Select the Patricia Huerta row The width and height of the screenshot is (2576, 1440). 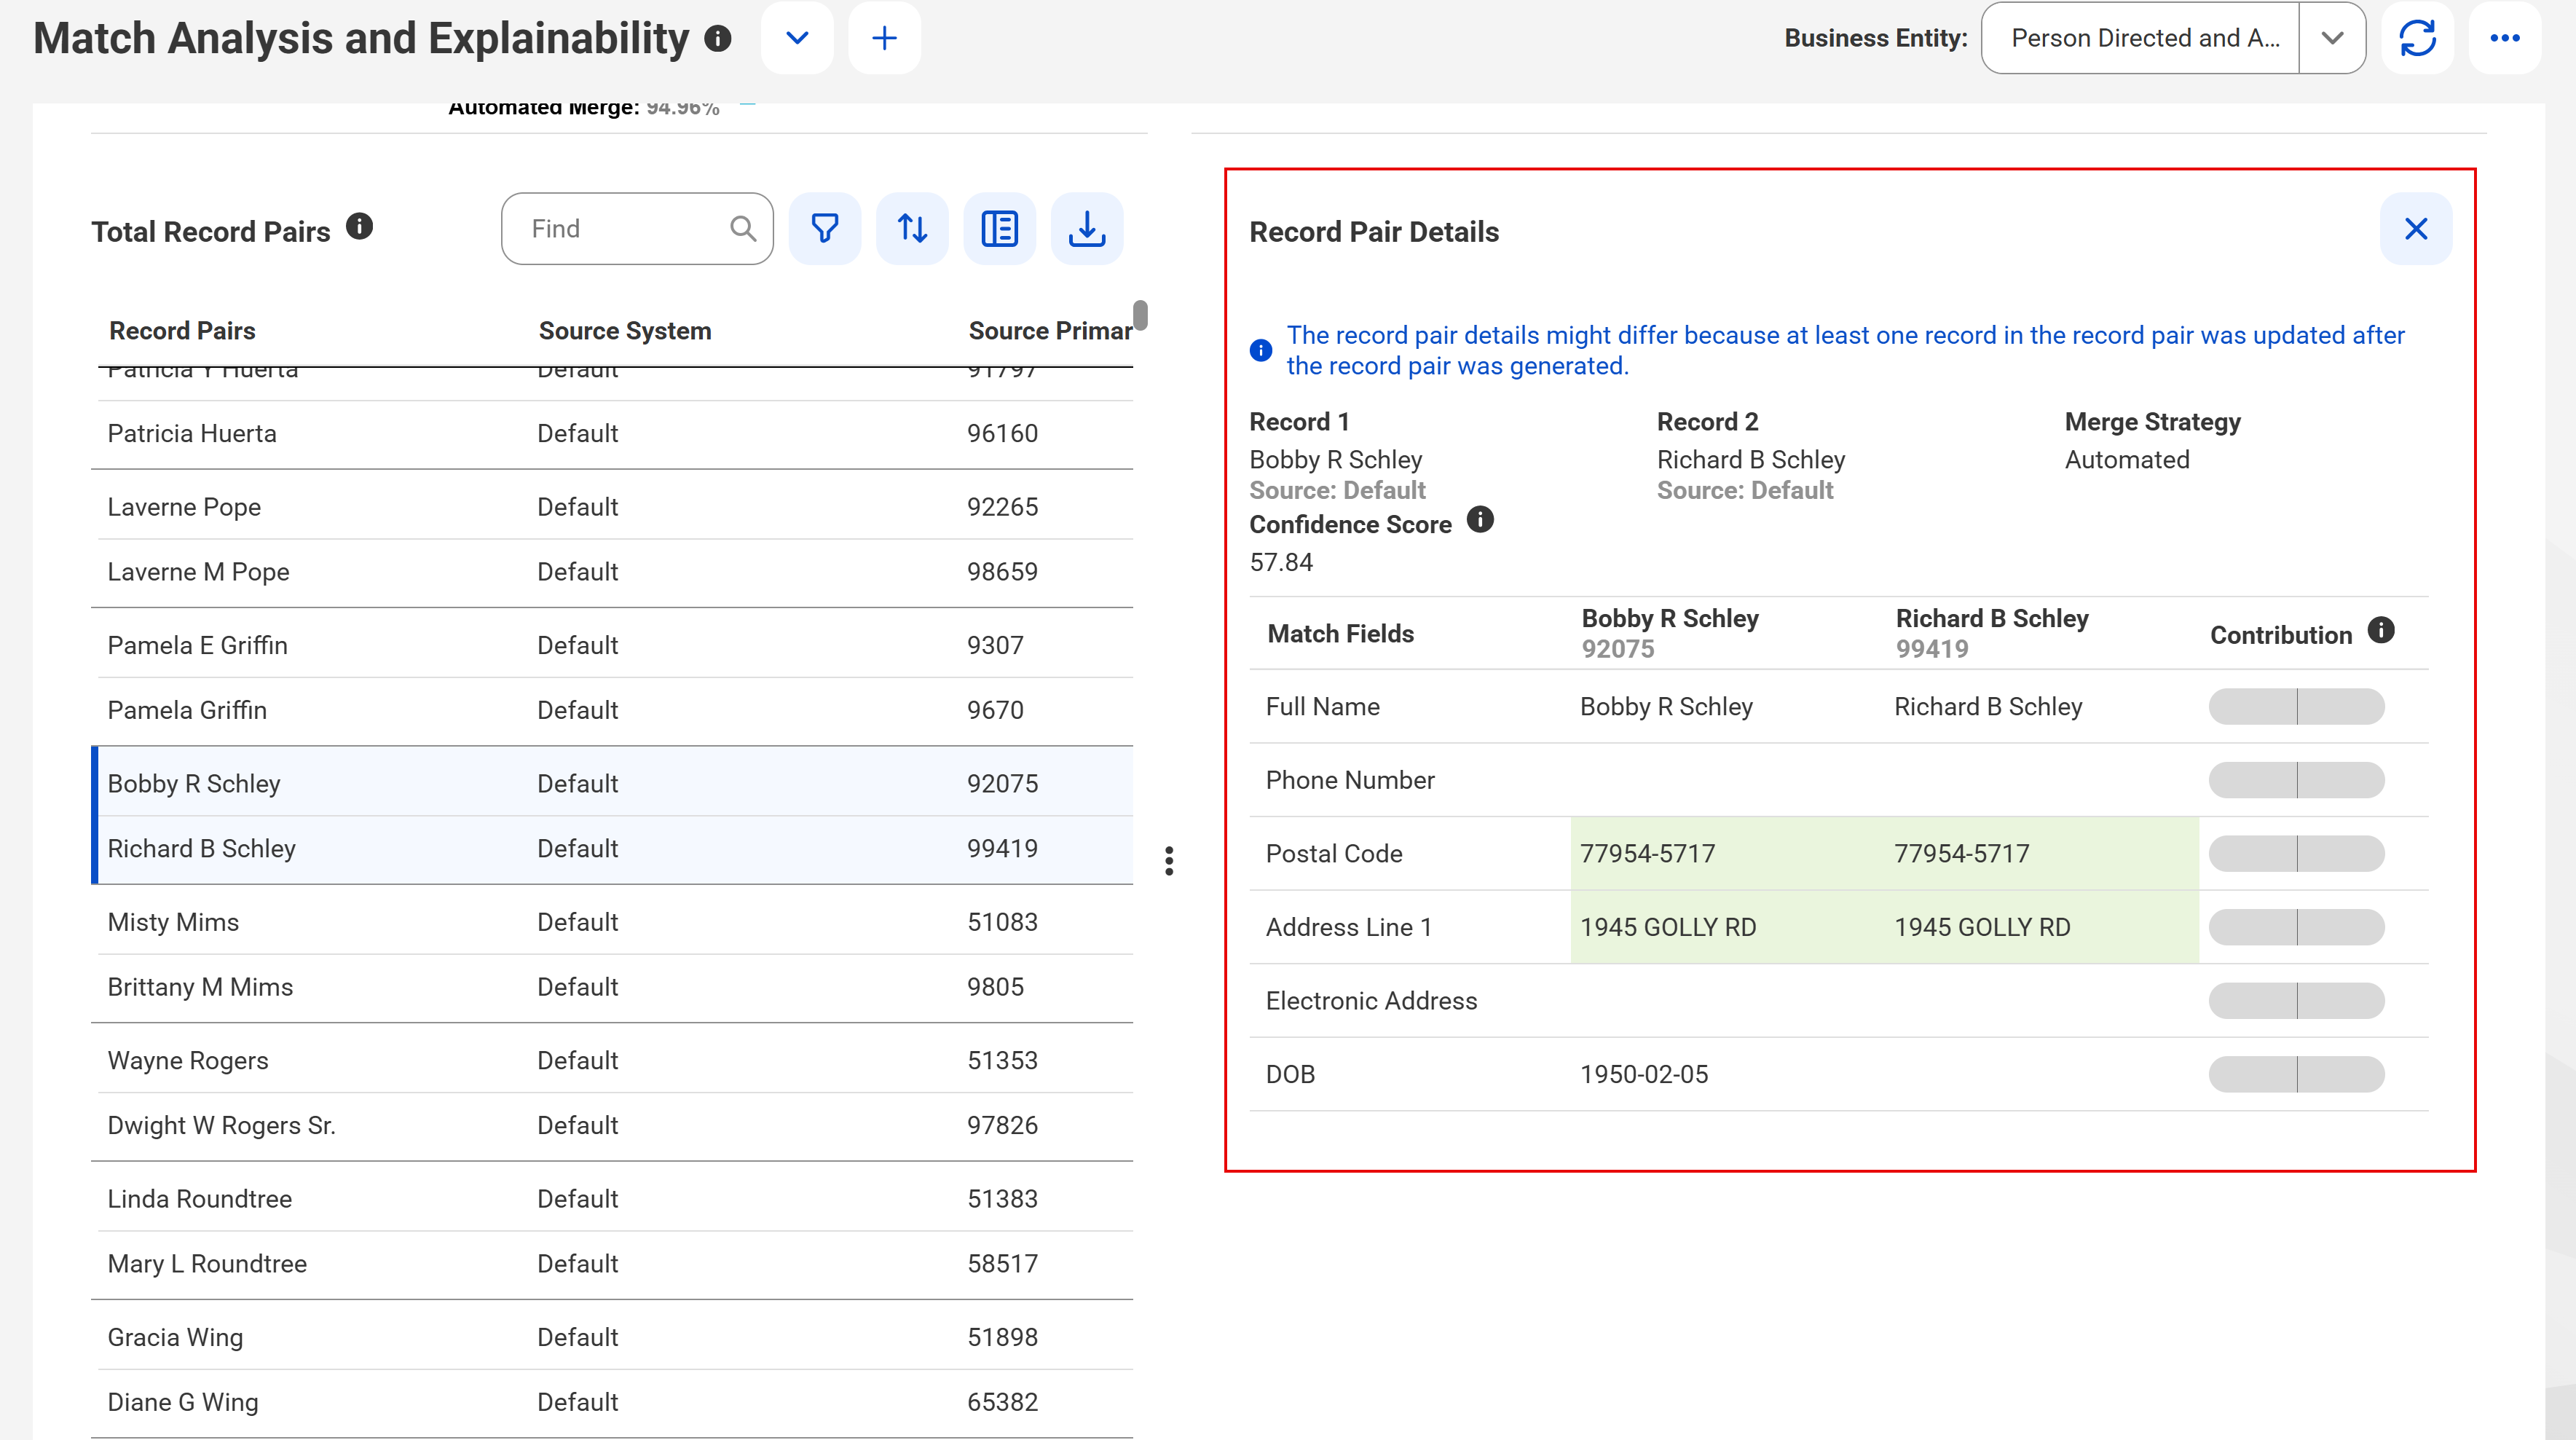(615, 434)
